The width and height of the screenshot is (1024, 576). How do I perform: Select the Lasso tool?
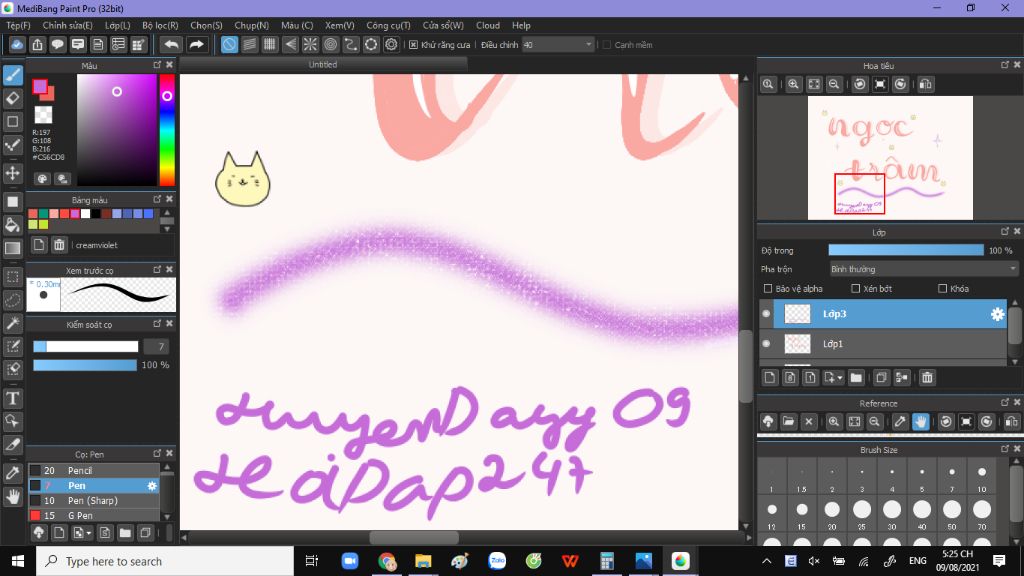[12, 300]
